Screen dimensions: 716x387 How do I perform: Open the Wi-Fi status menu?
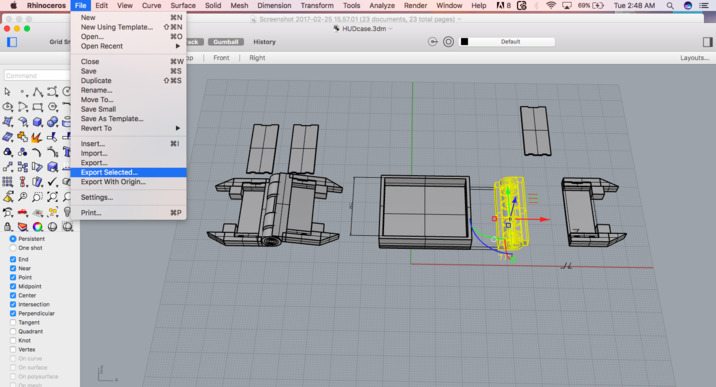point(551,5)
